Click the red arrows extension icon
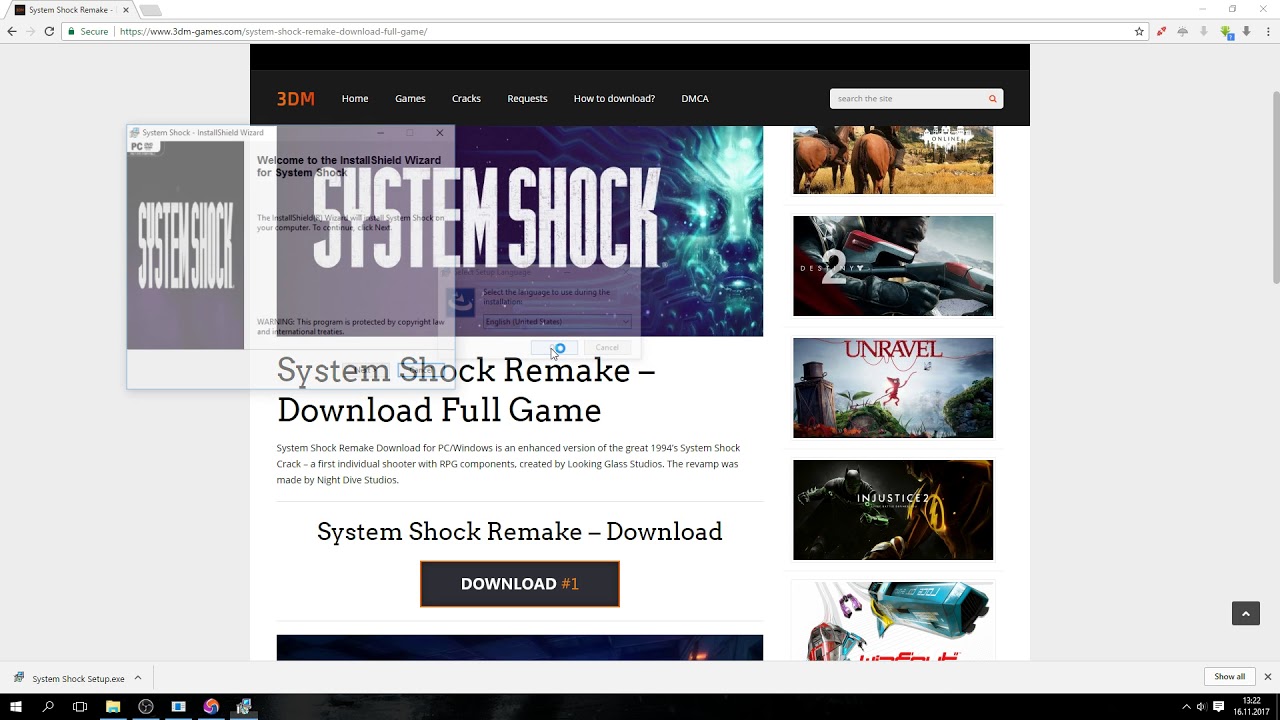1280x720 pixels. pyautogui.click(x=1161, y=31)
